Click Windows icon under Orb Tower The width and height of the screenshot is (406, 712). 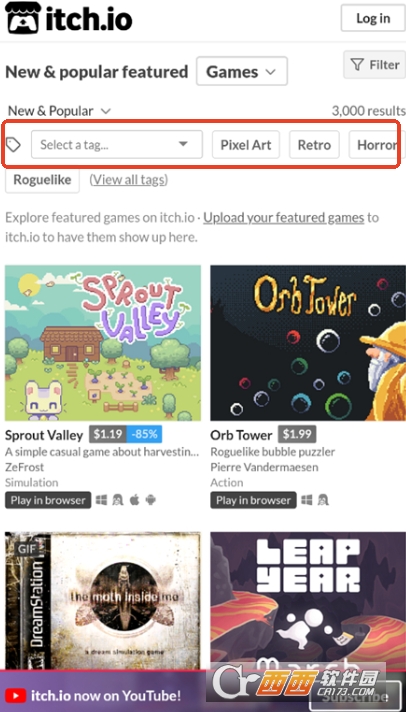coord(307,500)
